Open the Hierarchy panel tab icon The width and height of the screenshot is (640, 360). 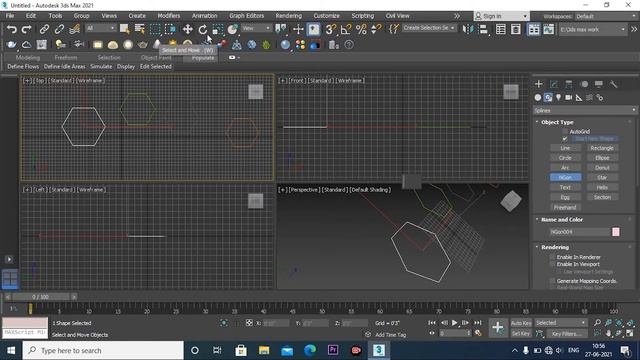[x=569, y=84]
